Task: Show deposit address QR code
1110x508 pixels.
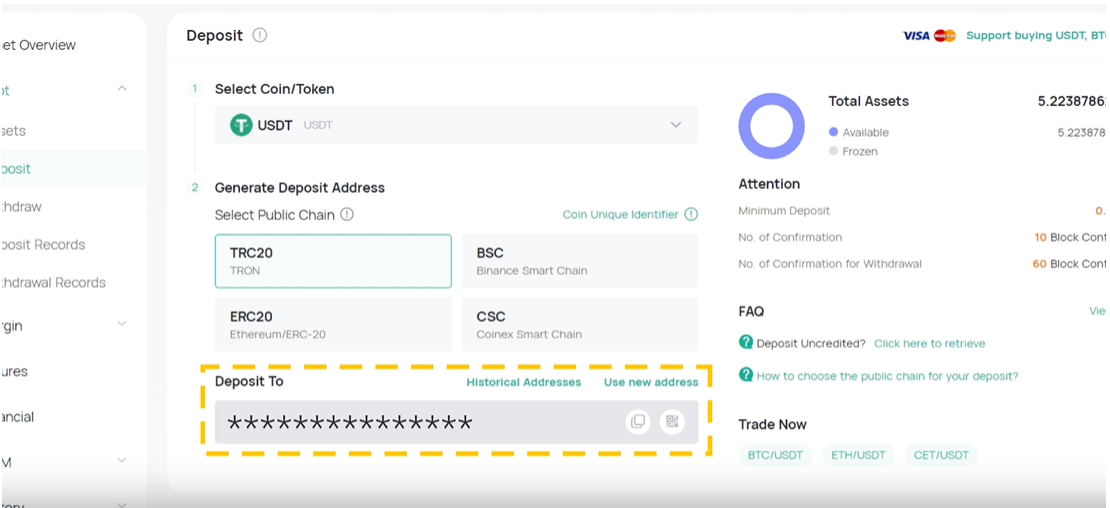Action: pyautogui.click(x=672, y=422)
